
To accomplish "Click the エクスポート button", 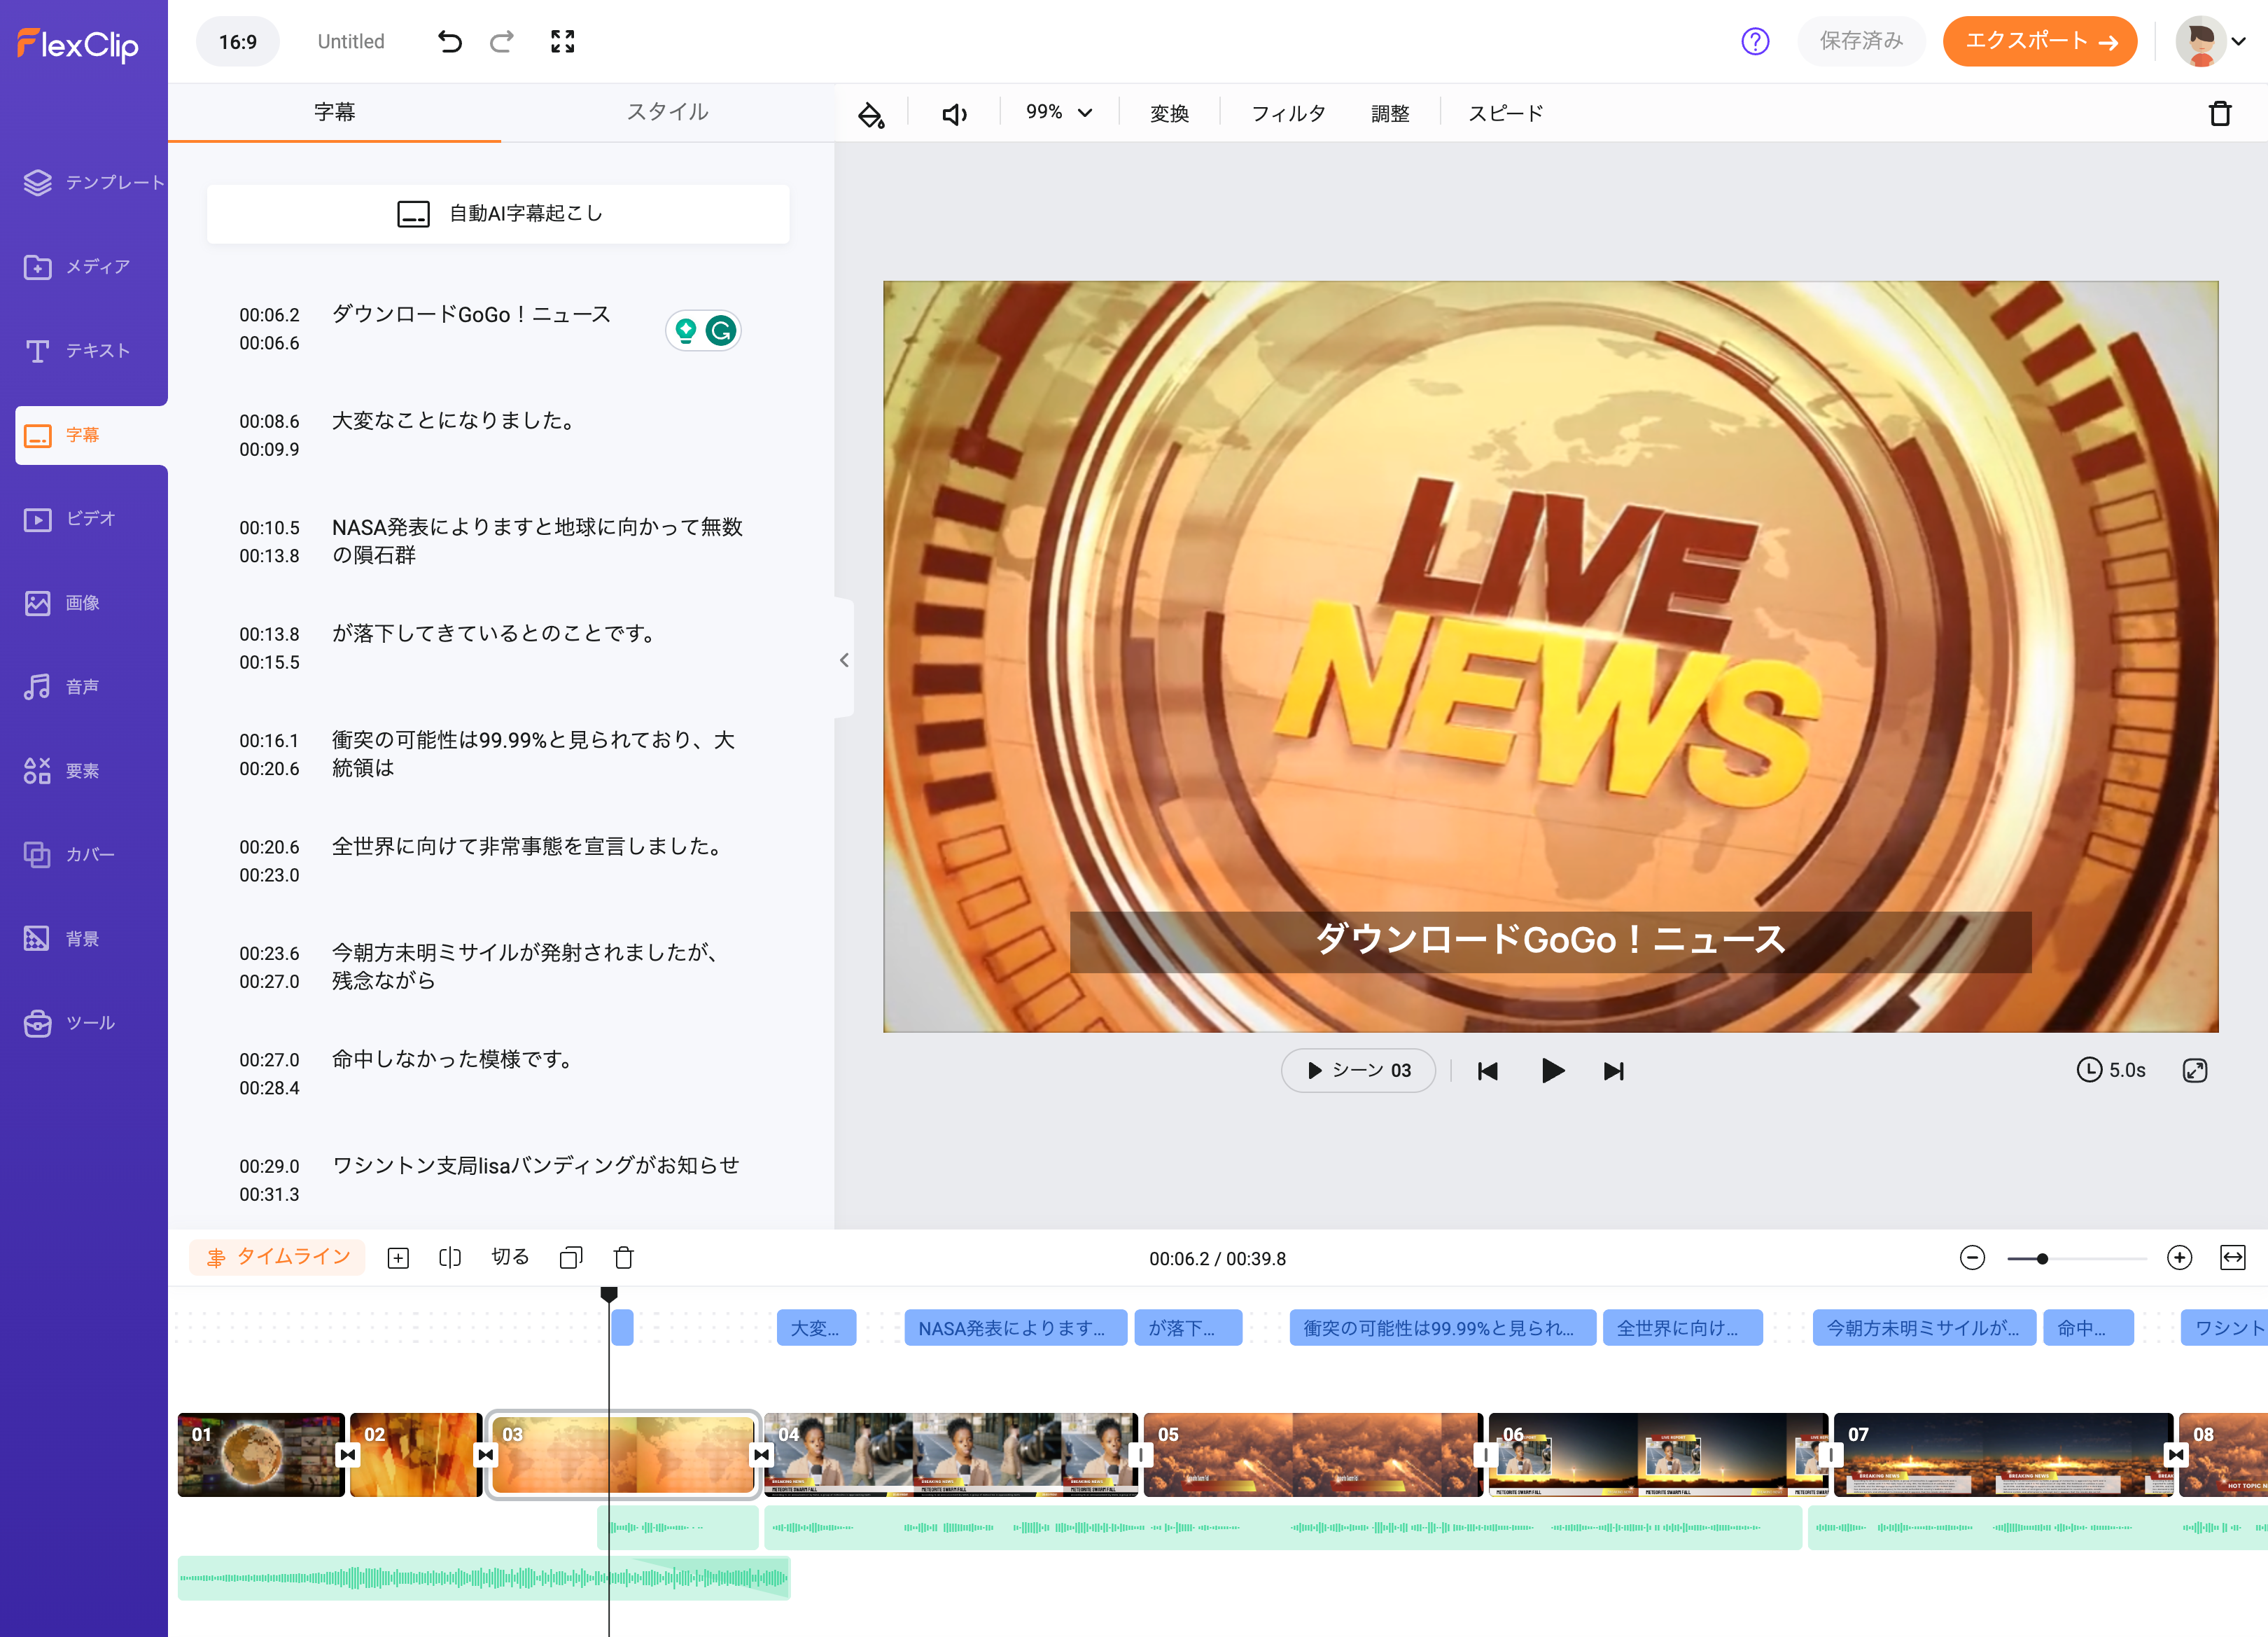I will 2039,41.
